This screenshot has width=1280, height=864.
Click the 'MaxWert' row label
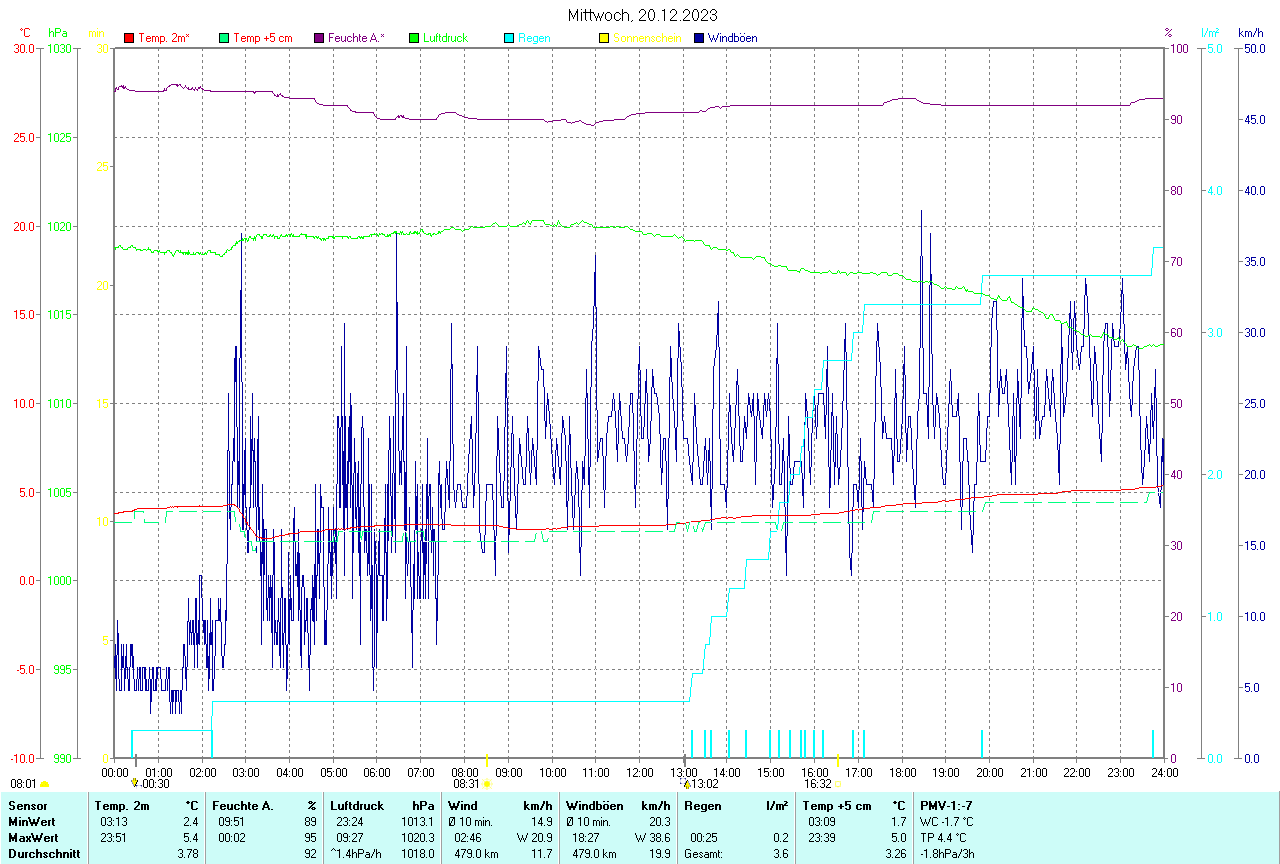click(32, 837)
